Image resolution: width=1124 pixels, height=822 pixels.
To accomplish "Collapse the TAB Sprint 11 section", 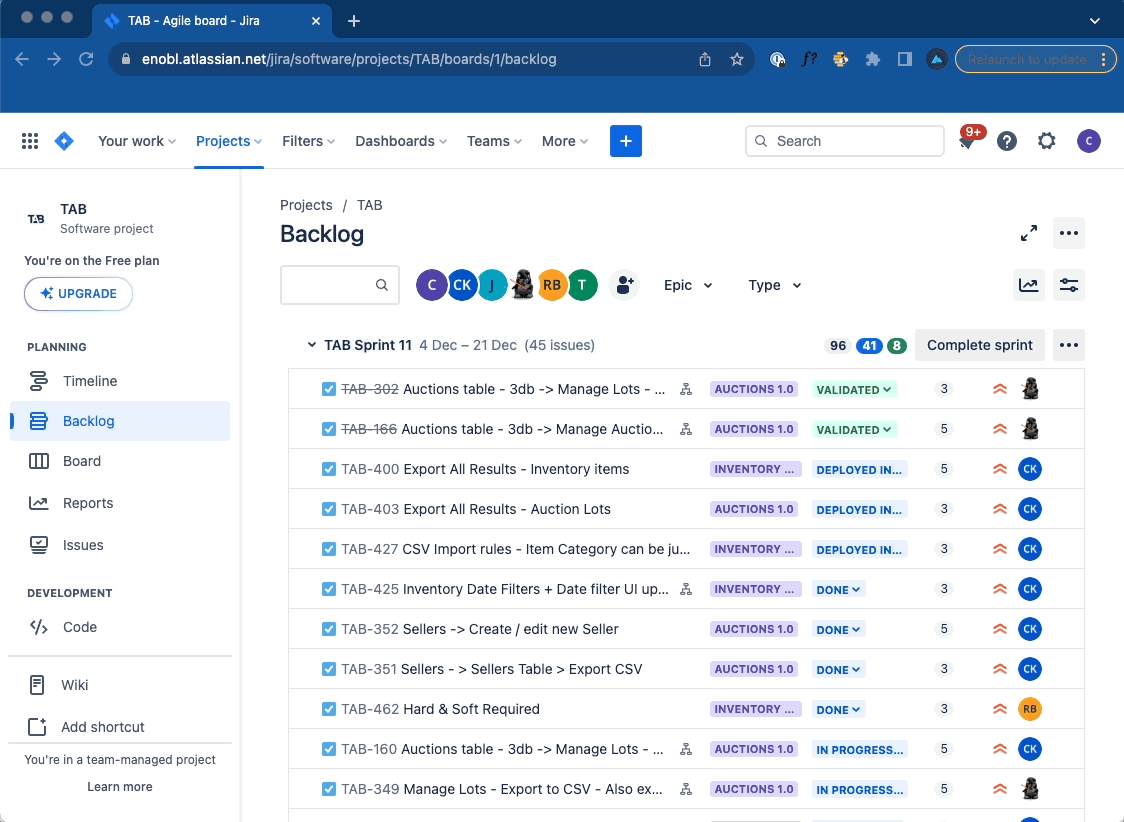I will click(312, 345).
